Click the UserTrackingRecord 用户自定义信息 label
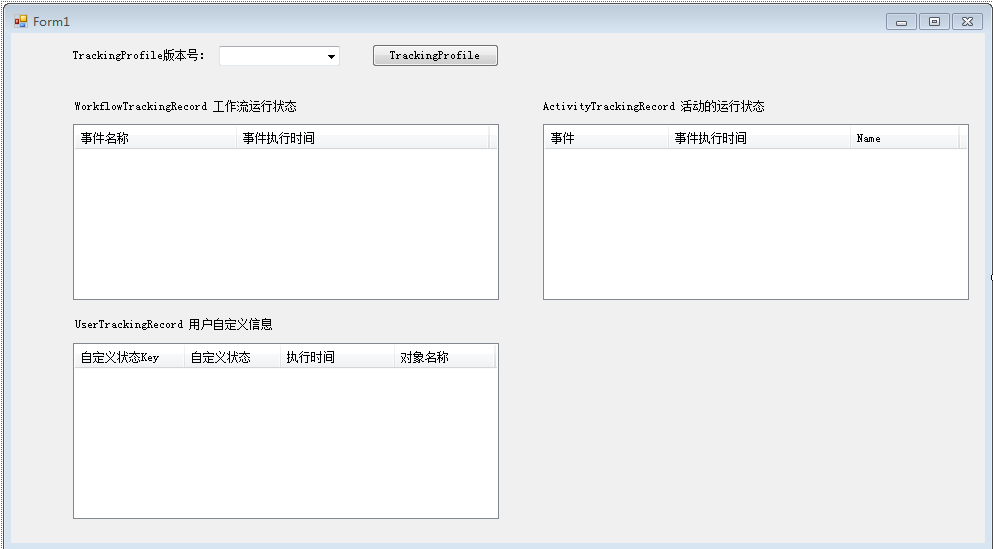This screenshot has height=549, width=993. pyautogui.click(x=174, y=324)
